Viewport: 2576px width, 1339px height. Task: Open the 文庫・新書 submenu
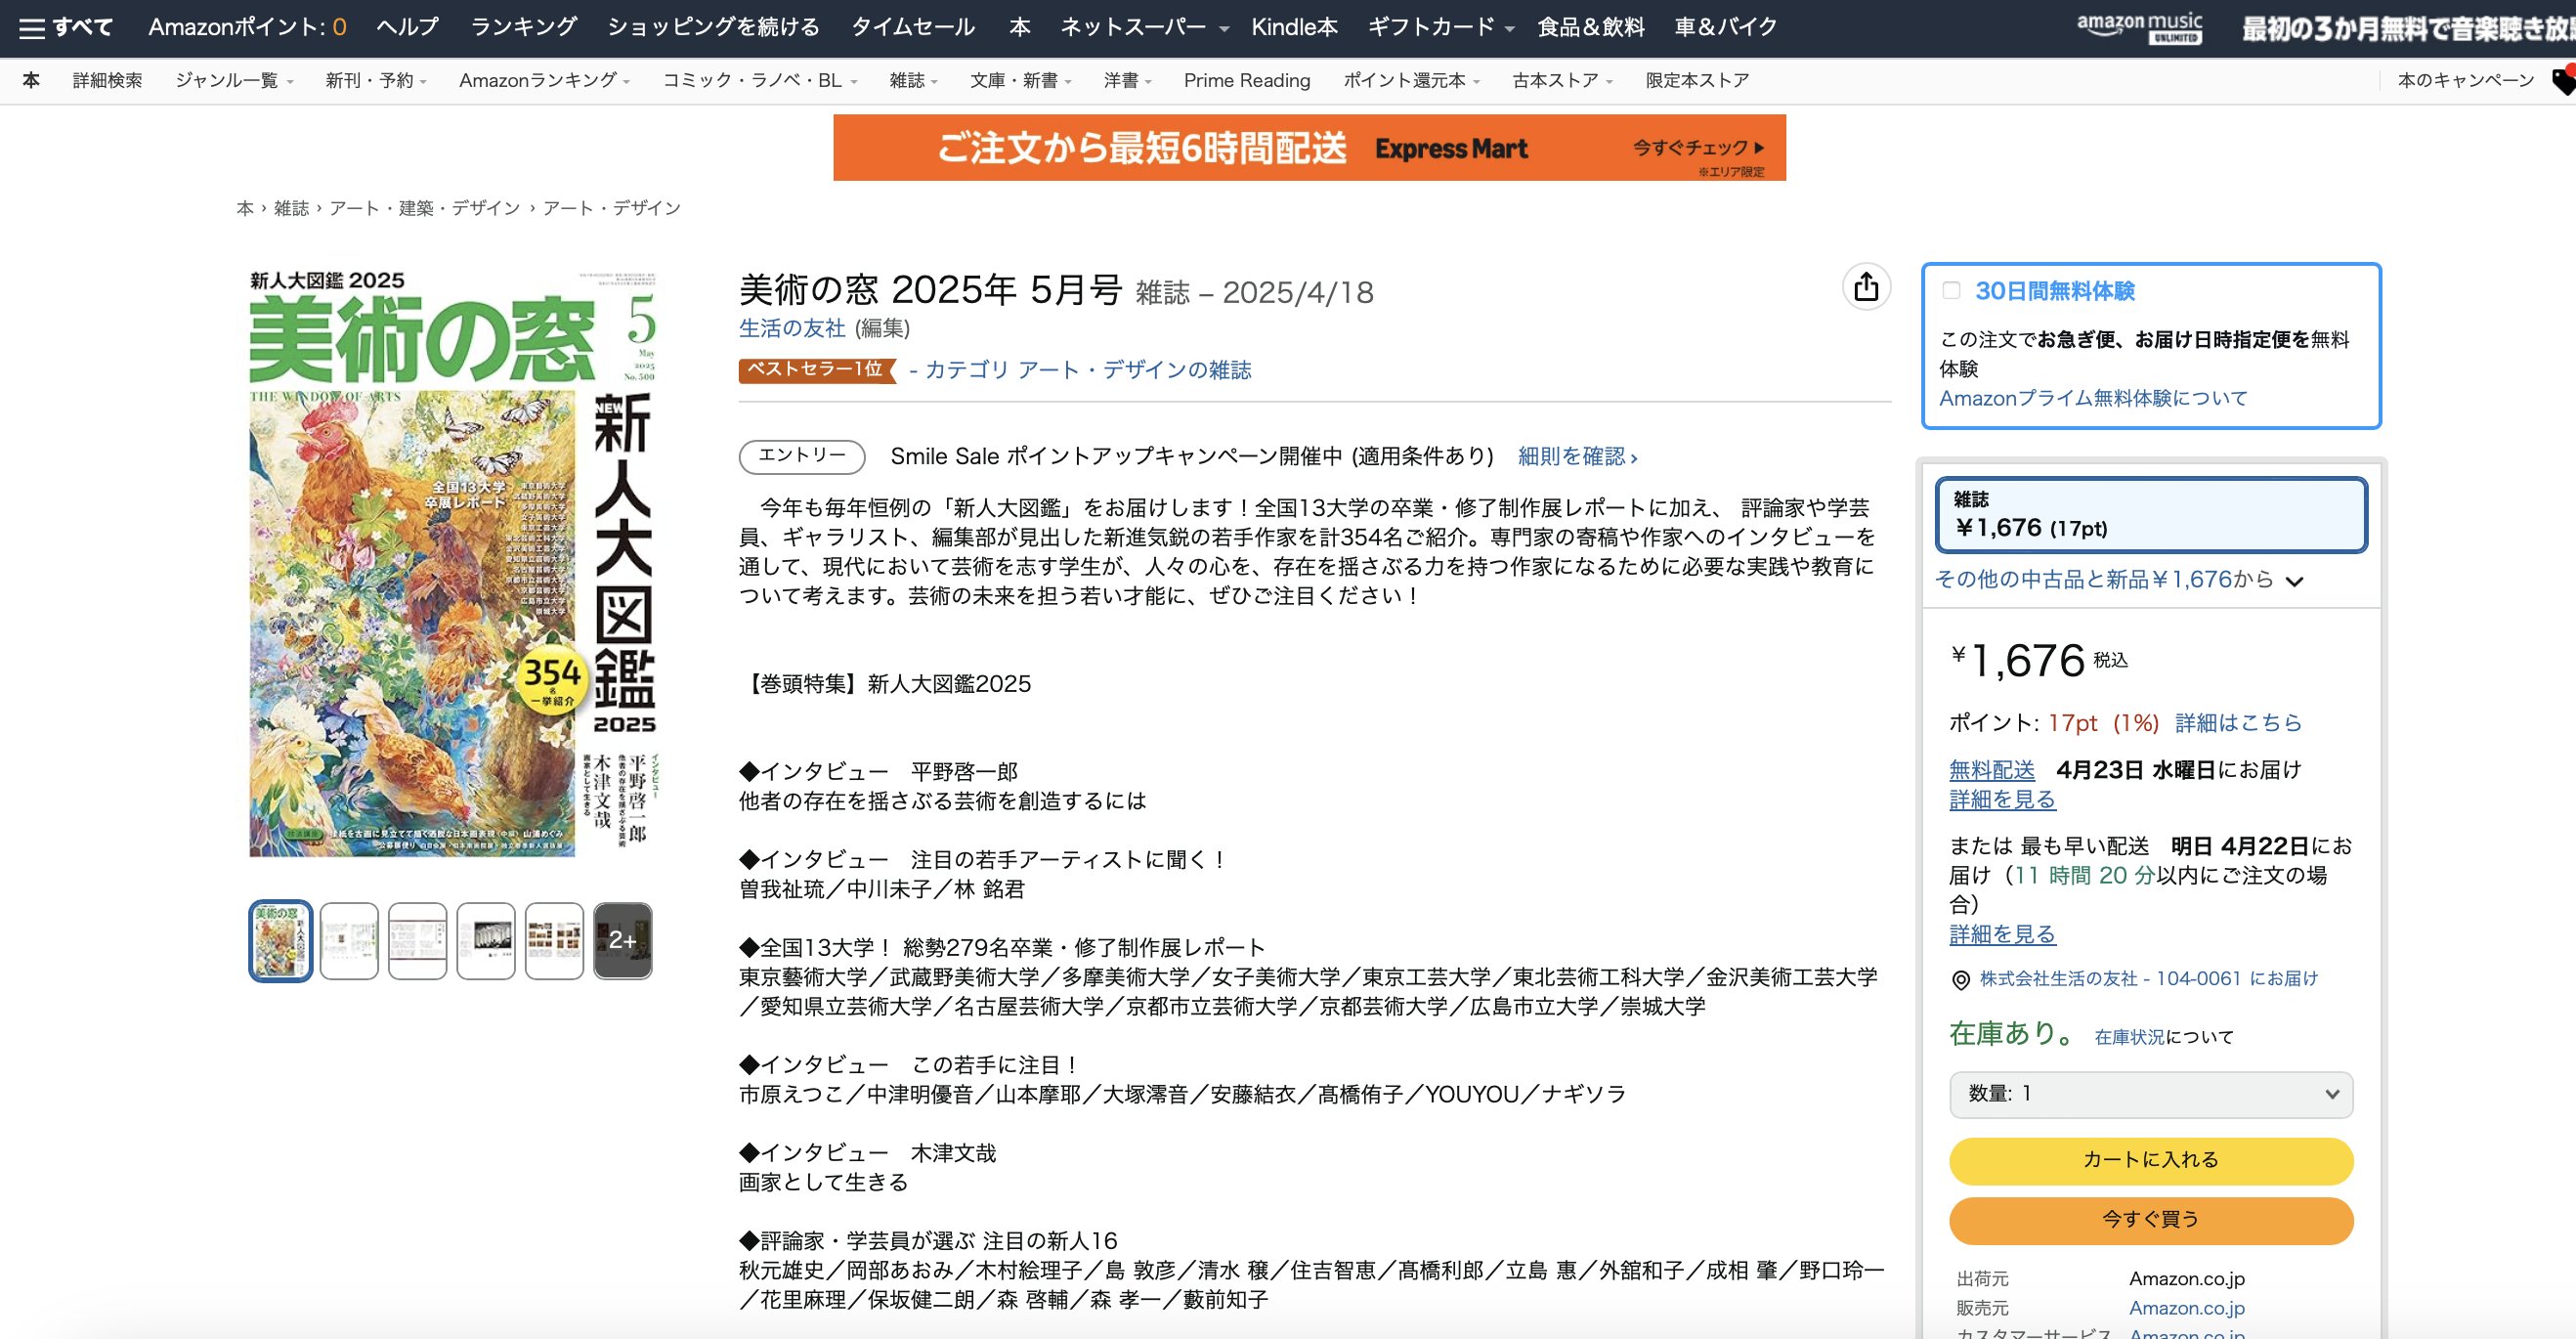[1020, 80]
